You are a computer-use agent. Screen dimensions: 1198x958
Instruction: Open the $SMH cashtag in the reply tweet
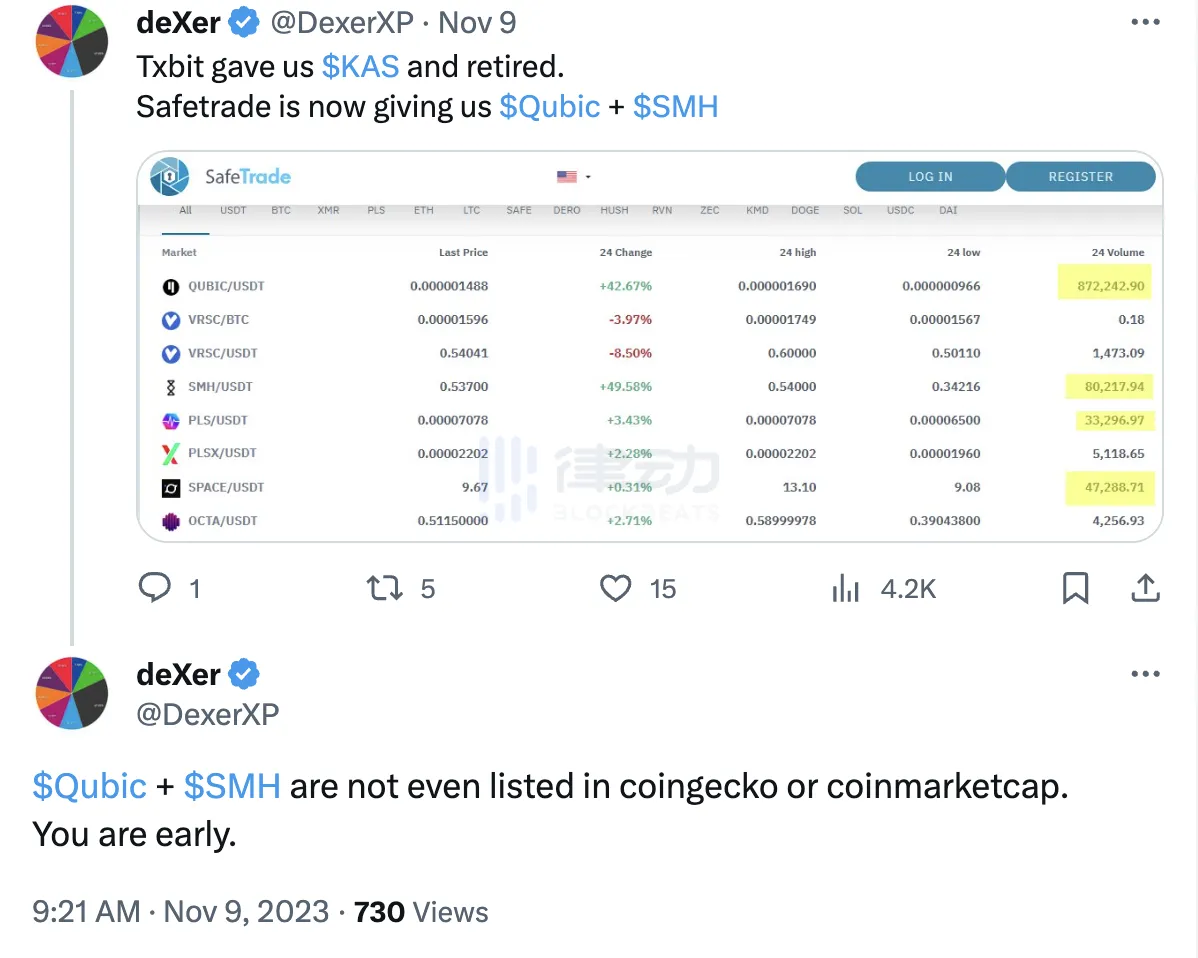point(232,786)
